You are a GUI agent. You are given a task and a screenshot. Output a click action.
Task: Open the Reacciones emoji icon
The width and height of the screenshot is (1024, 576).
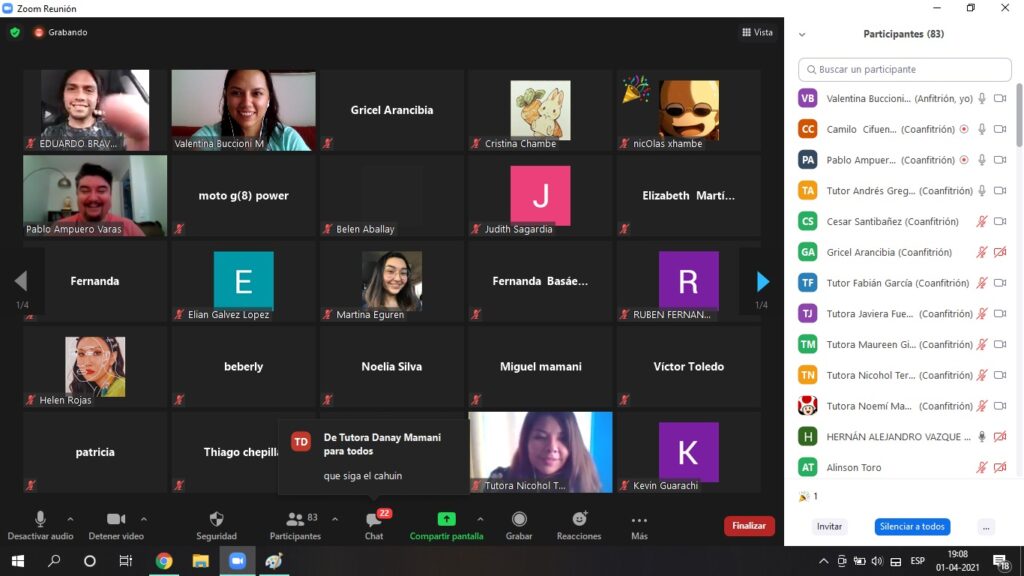pos(579,520)
